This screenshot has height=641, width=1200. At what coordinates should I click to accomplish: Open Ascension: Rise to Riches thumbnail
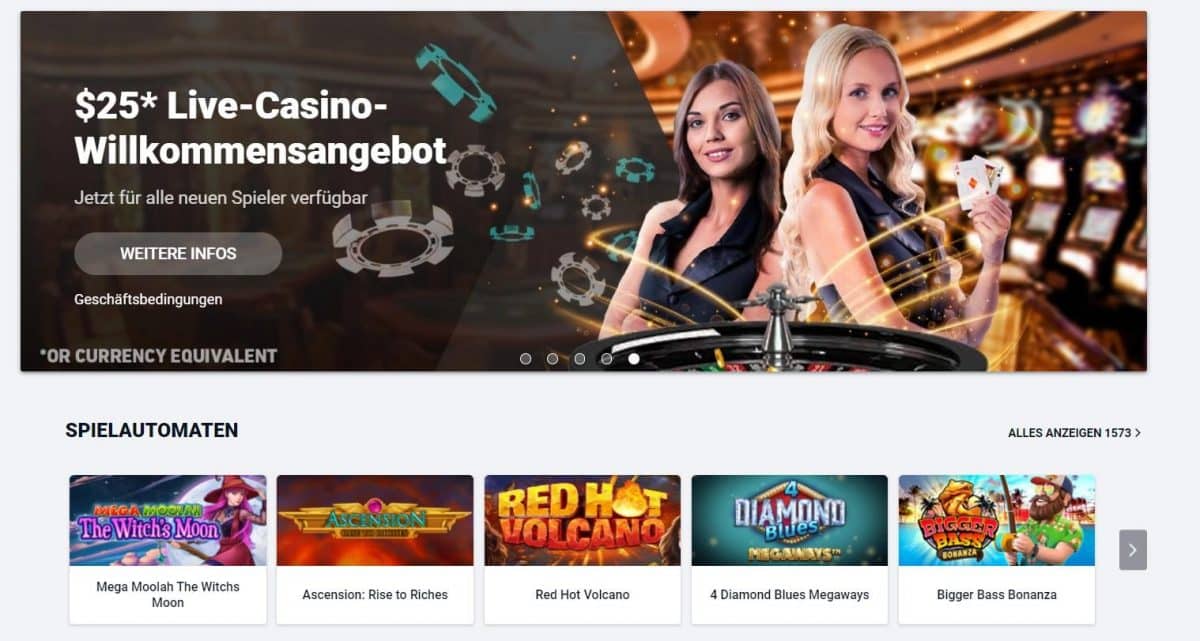(x=375, y=520)
